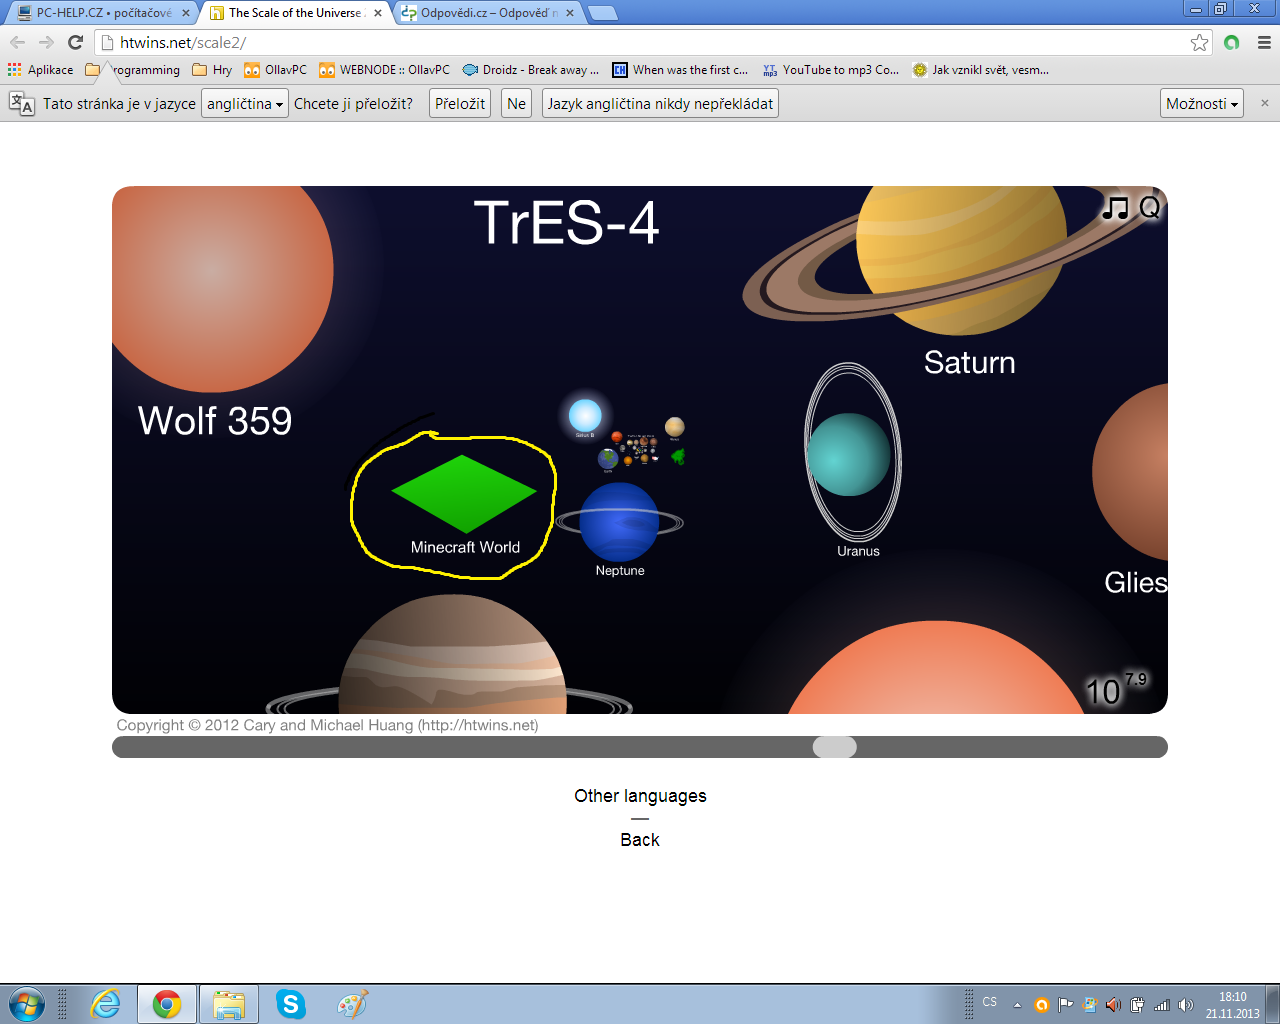Show hidden tray icons arrow
This screenshot has width=1280, height=1024.
click(1017, 1005)
